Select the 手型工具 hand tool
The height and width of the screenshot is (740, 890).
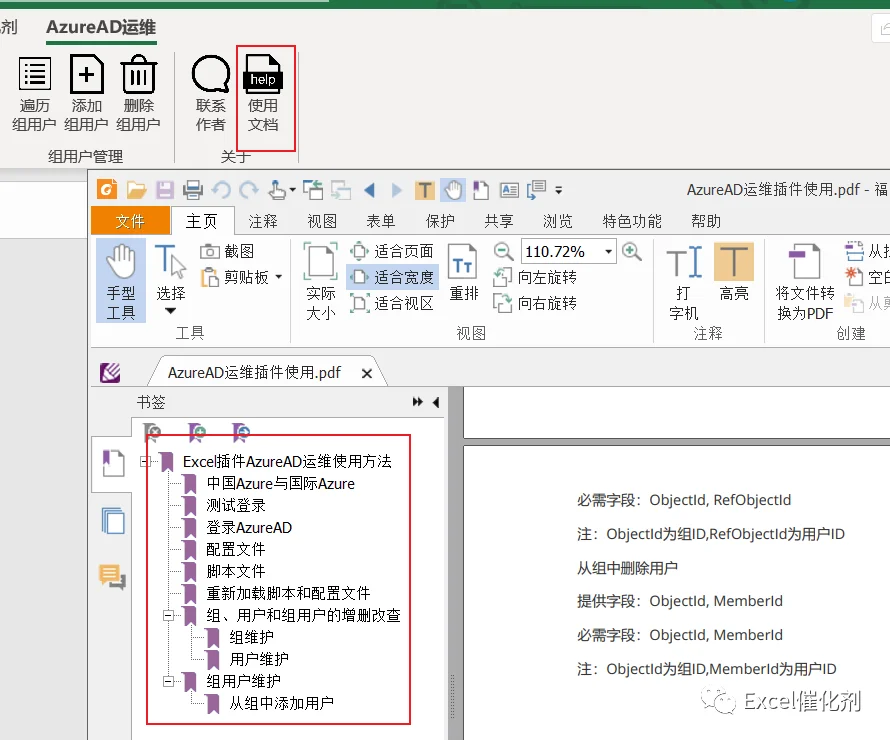(x=121, y=281)
